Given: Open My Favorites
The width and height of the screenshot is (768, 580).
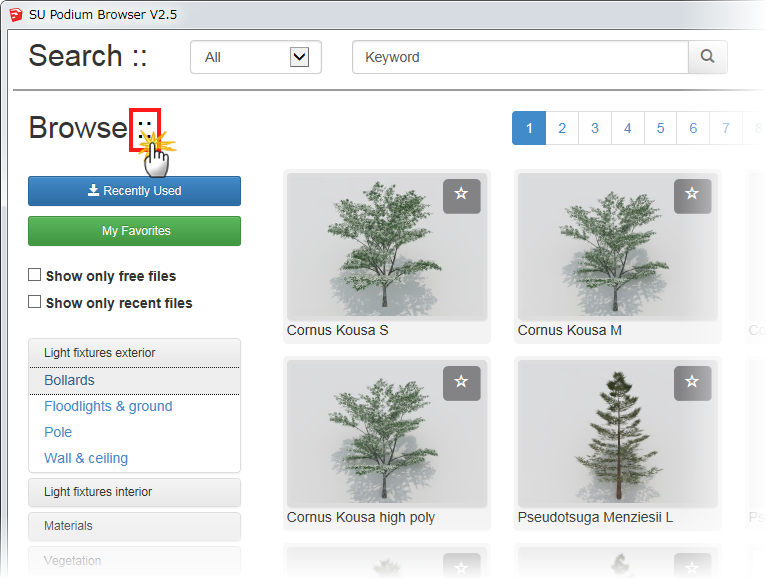Looking at the screenshot, I should coord(134,231).
